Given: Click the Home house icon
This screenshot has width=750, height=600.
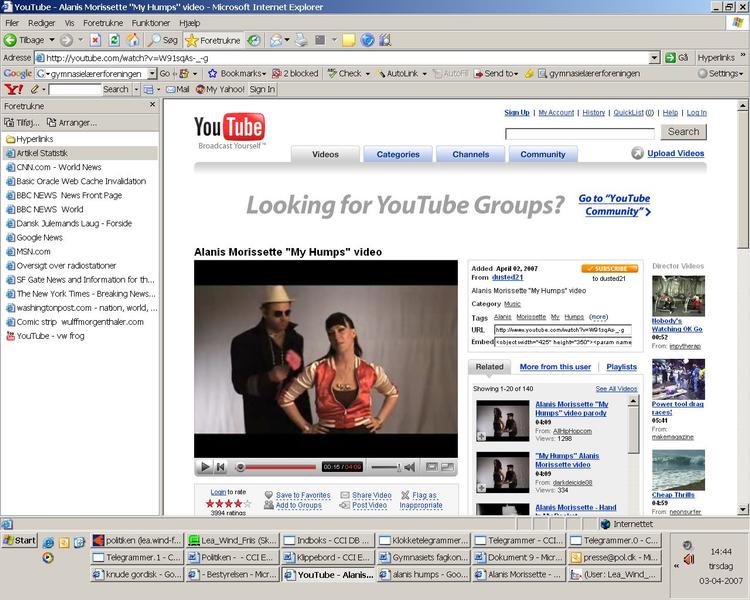Looking at the screenshot, I should pos(132,40).
